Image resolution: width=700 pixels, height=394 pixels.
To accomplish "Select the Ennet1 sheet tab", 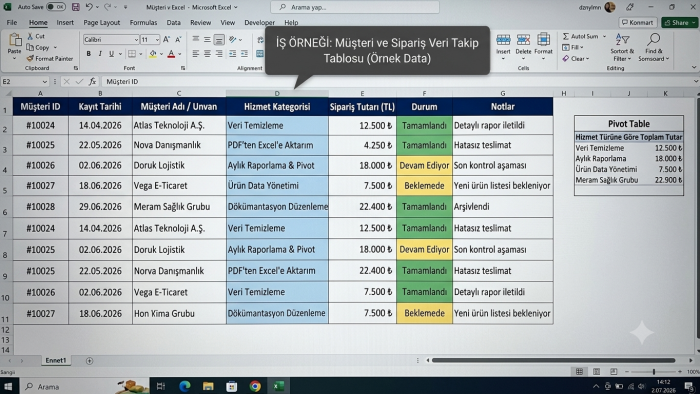I will [x=56, y=361].
